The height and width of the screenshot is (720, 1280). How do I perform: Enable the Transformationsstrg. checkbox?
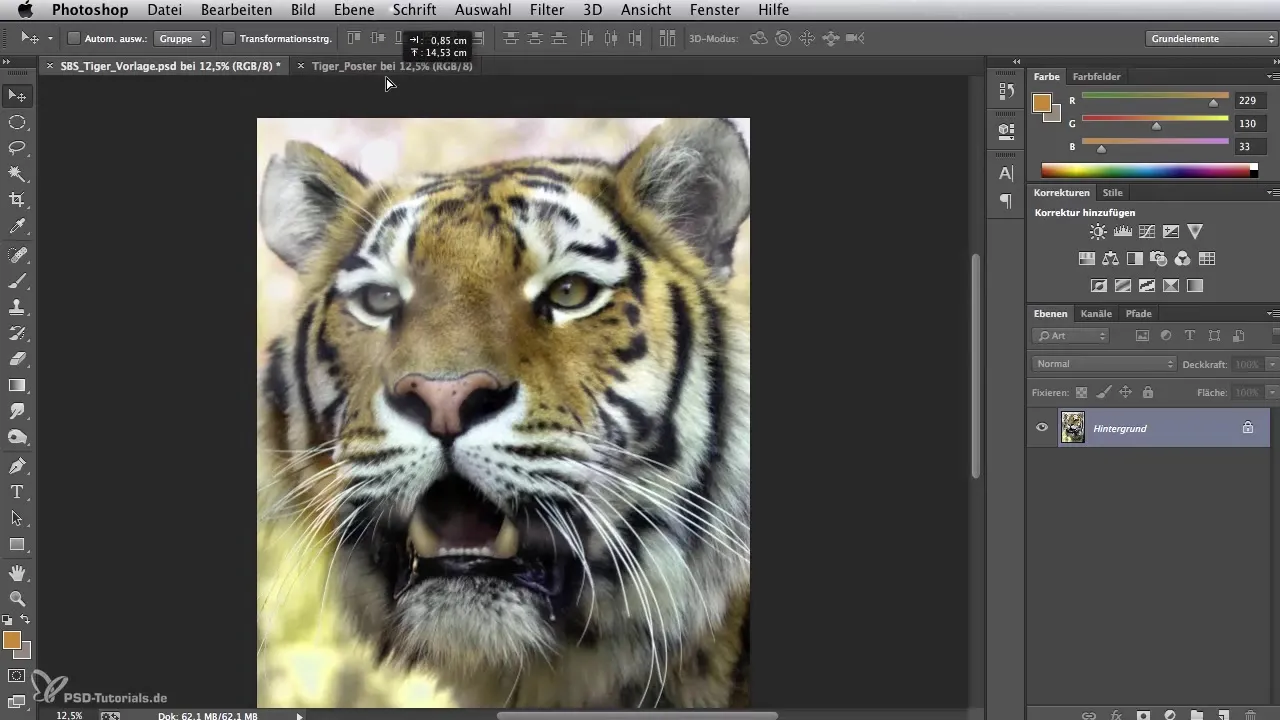(229, 38)
